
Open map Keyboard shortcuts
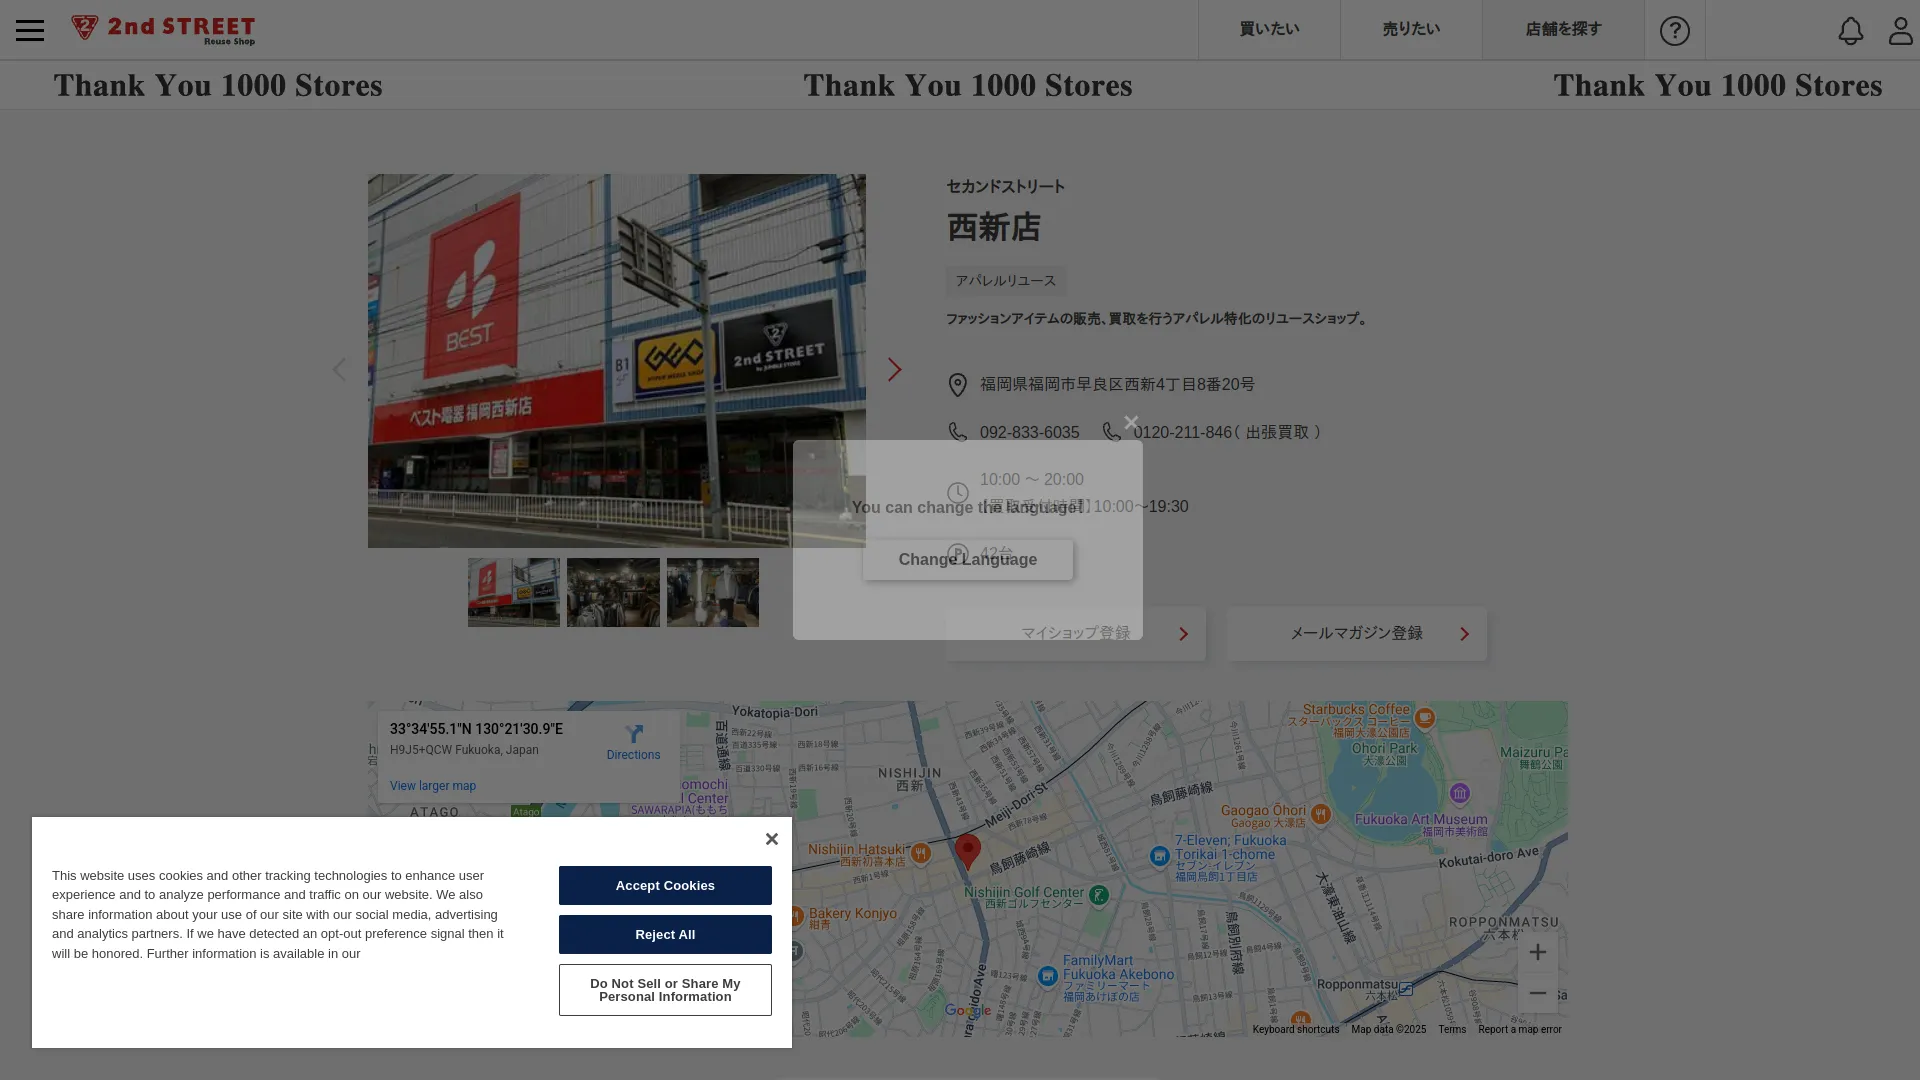[1295, 1029]
